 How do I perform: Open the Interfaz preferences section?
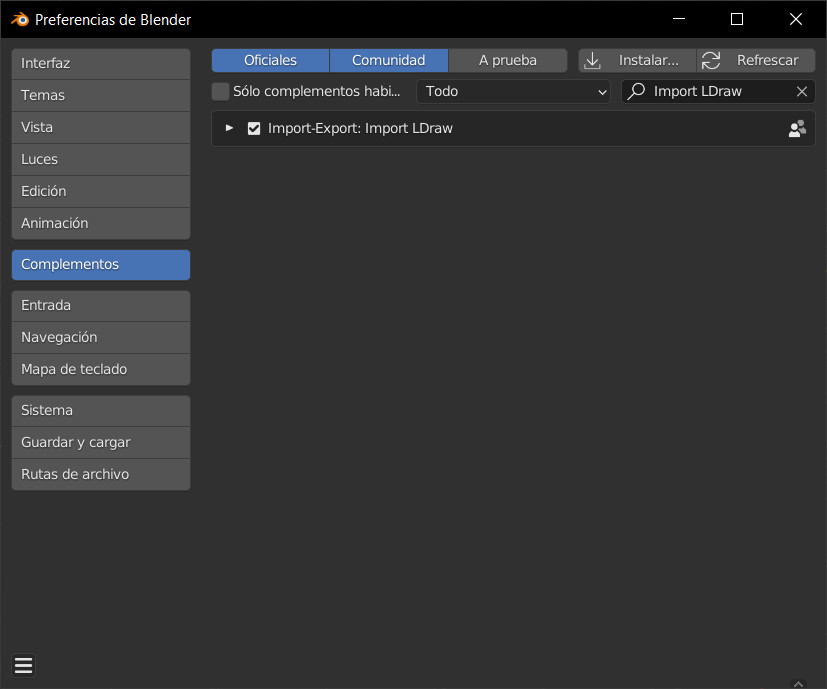tap(101, 64)
